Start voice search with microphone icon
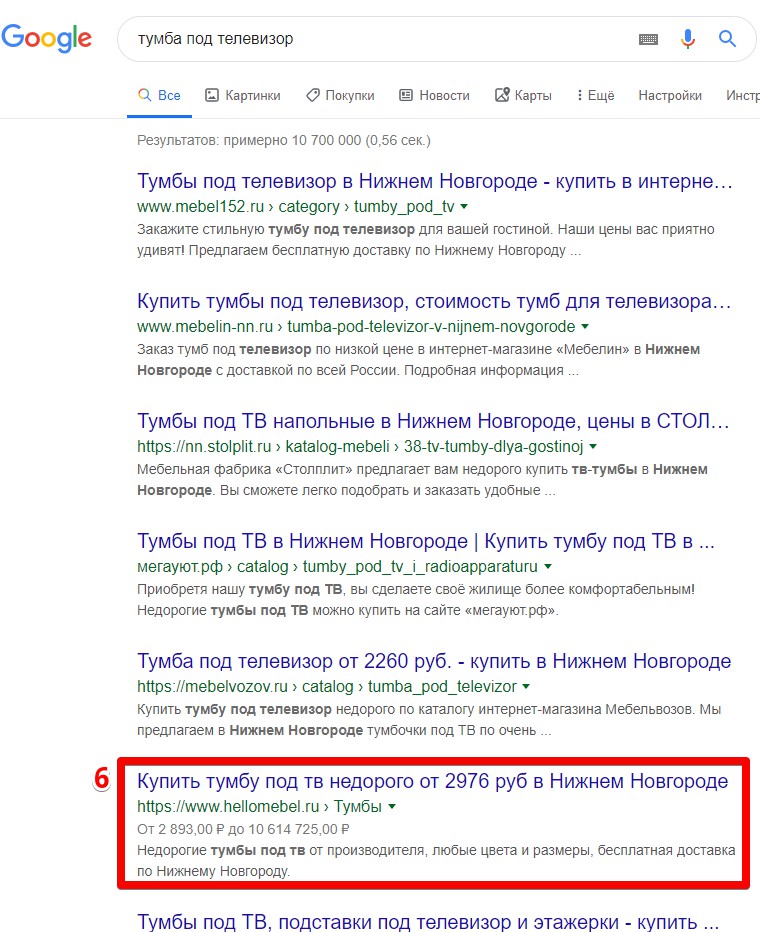Image resolution: width=760 pixels, height=932 pixels. coord(688,39)
